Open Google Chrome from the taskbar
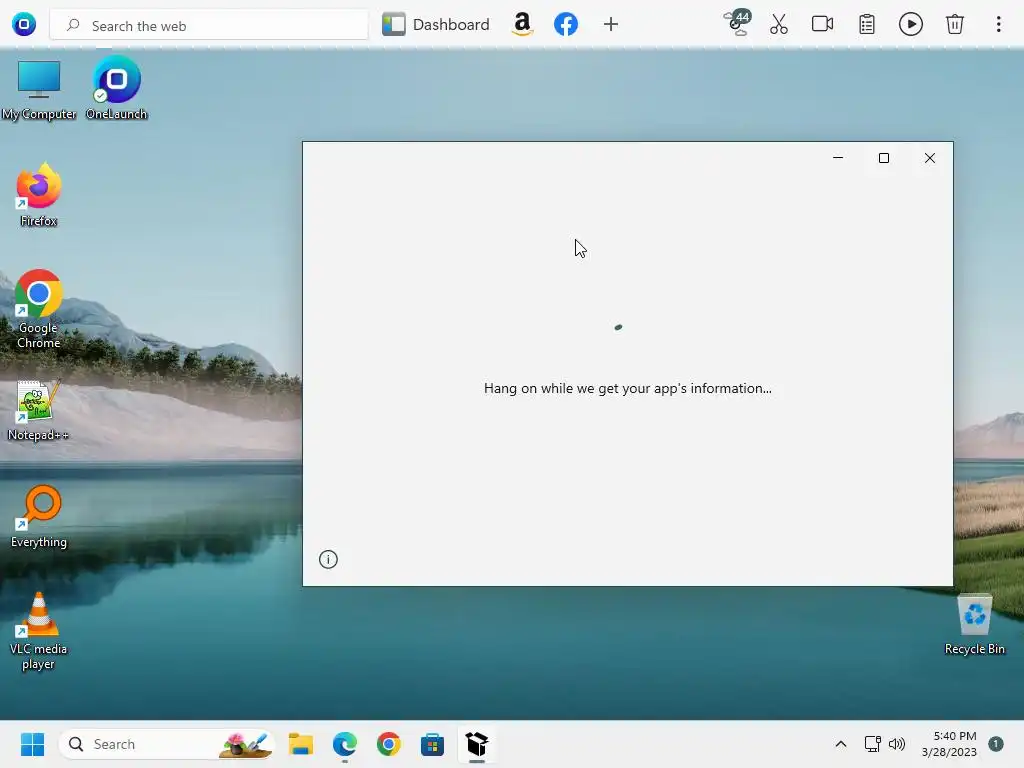Image resolution: width=1024 pixels, height=768 pixels. pyautogui.click(x=389, y=744)
